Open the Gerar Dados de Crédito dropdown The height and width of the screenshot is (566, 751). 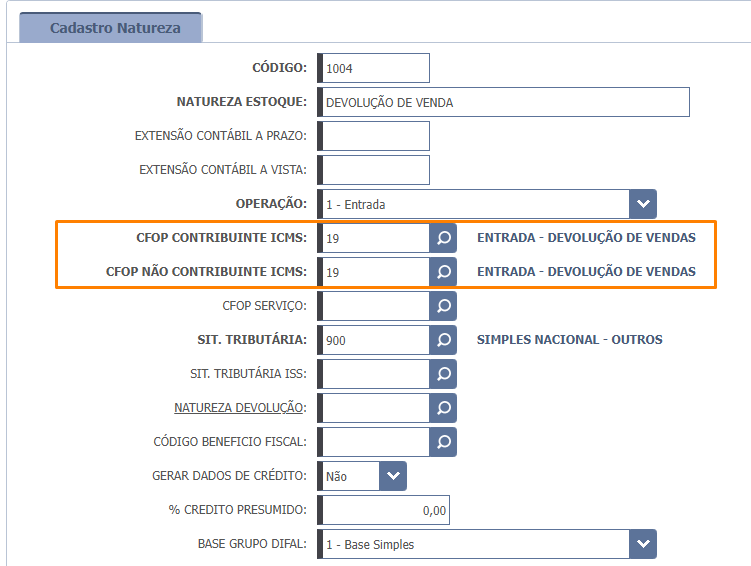393,476
